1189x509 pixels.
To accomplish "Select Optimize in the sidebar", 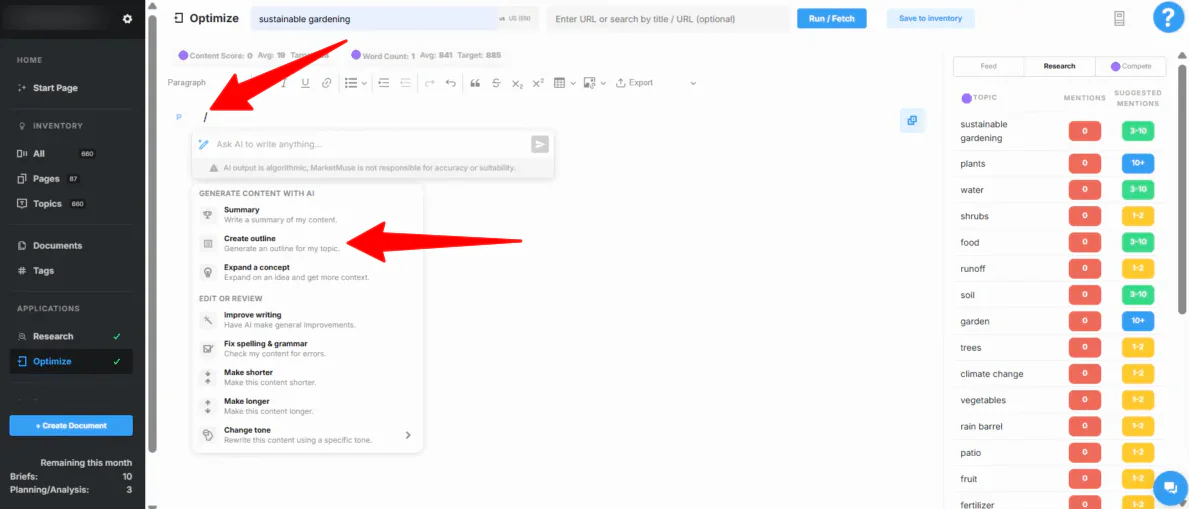I will tap(72, 361).
